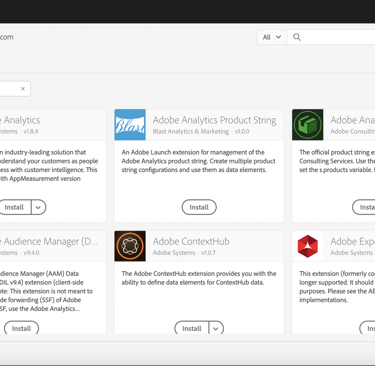
Task: Click the magnifying glass search icon
Action: pos(297,37)
